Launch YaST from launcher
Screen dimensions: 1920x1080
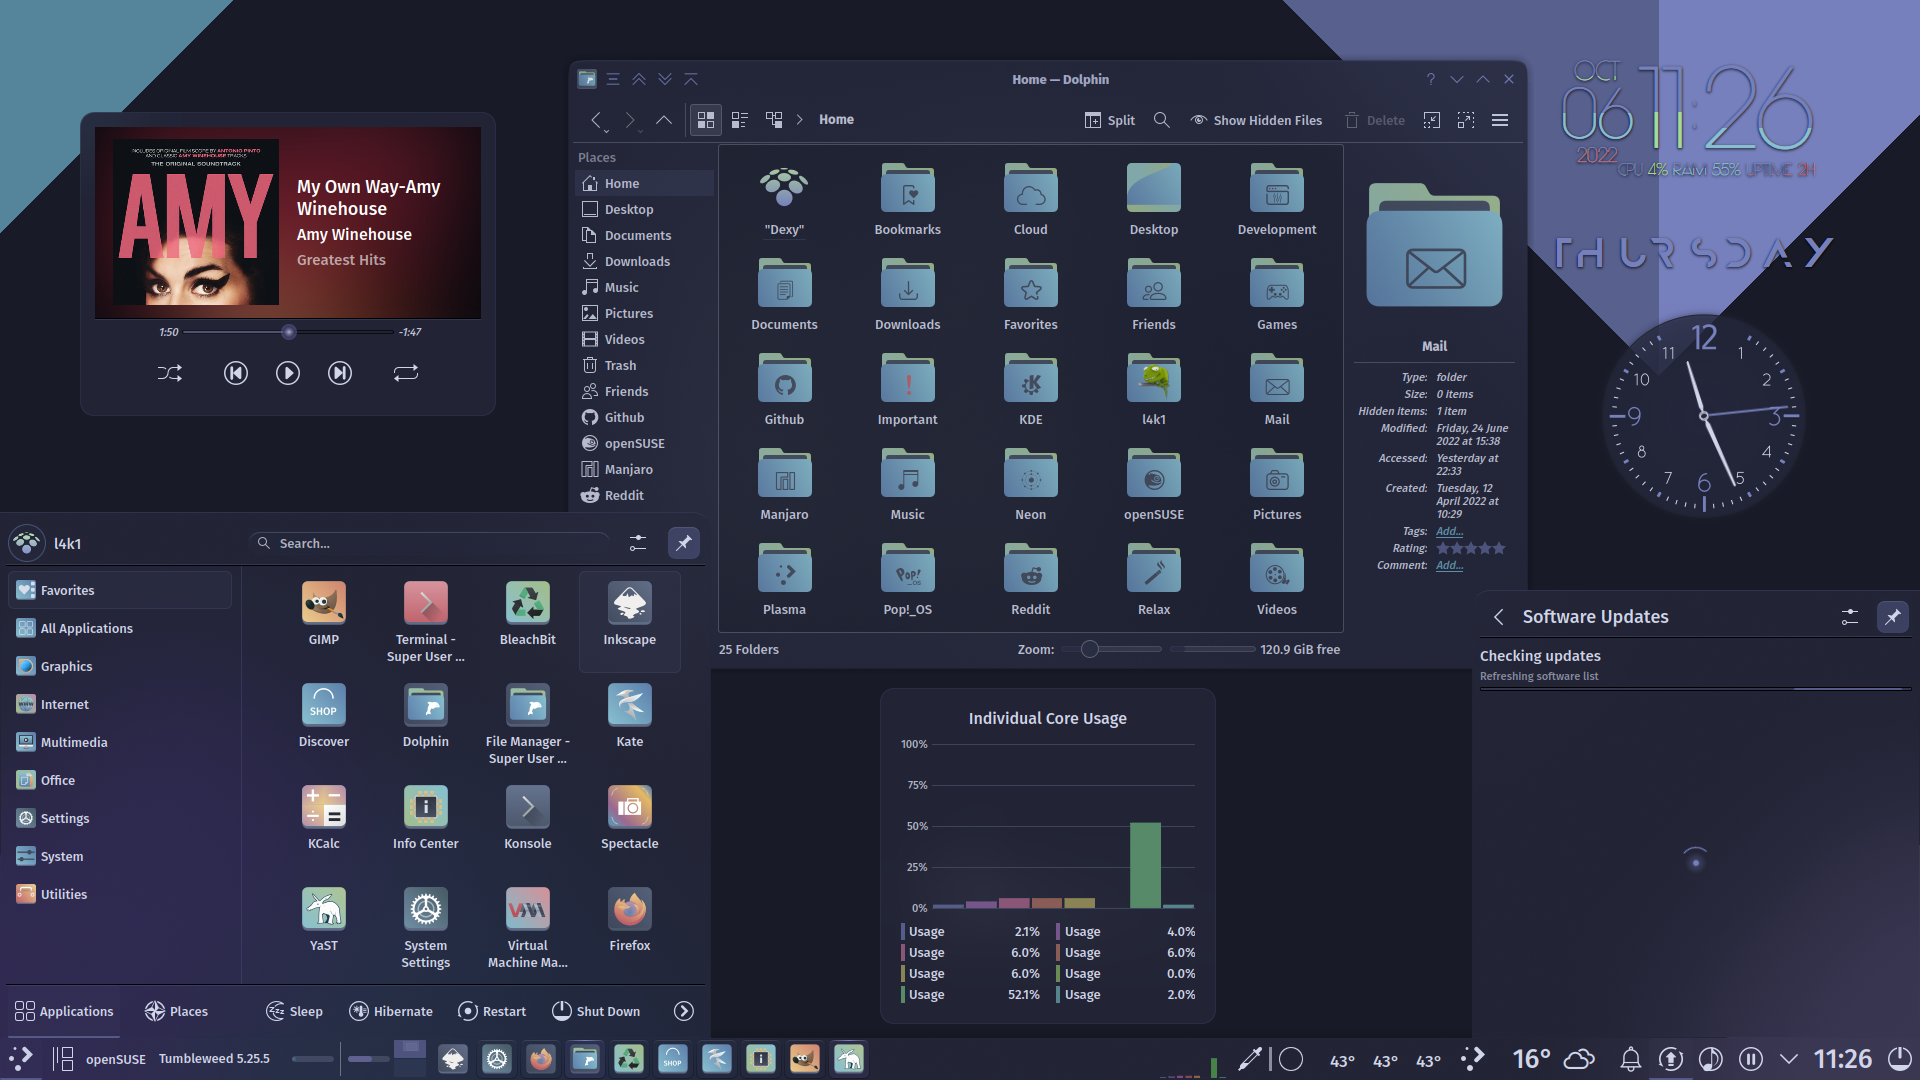coord(324,920)
